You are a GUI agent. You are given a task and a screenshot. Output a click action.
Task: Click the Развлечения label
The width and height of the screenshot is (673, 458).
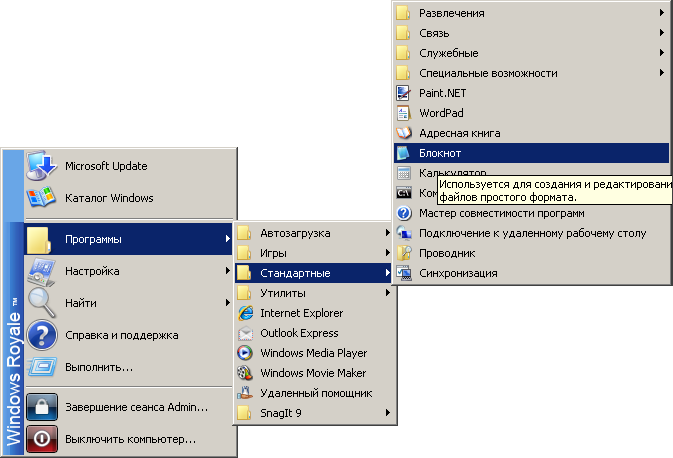(452, 13)
